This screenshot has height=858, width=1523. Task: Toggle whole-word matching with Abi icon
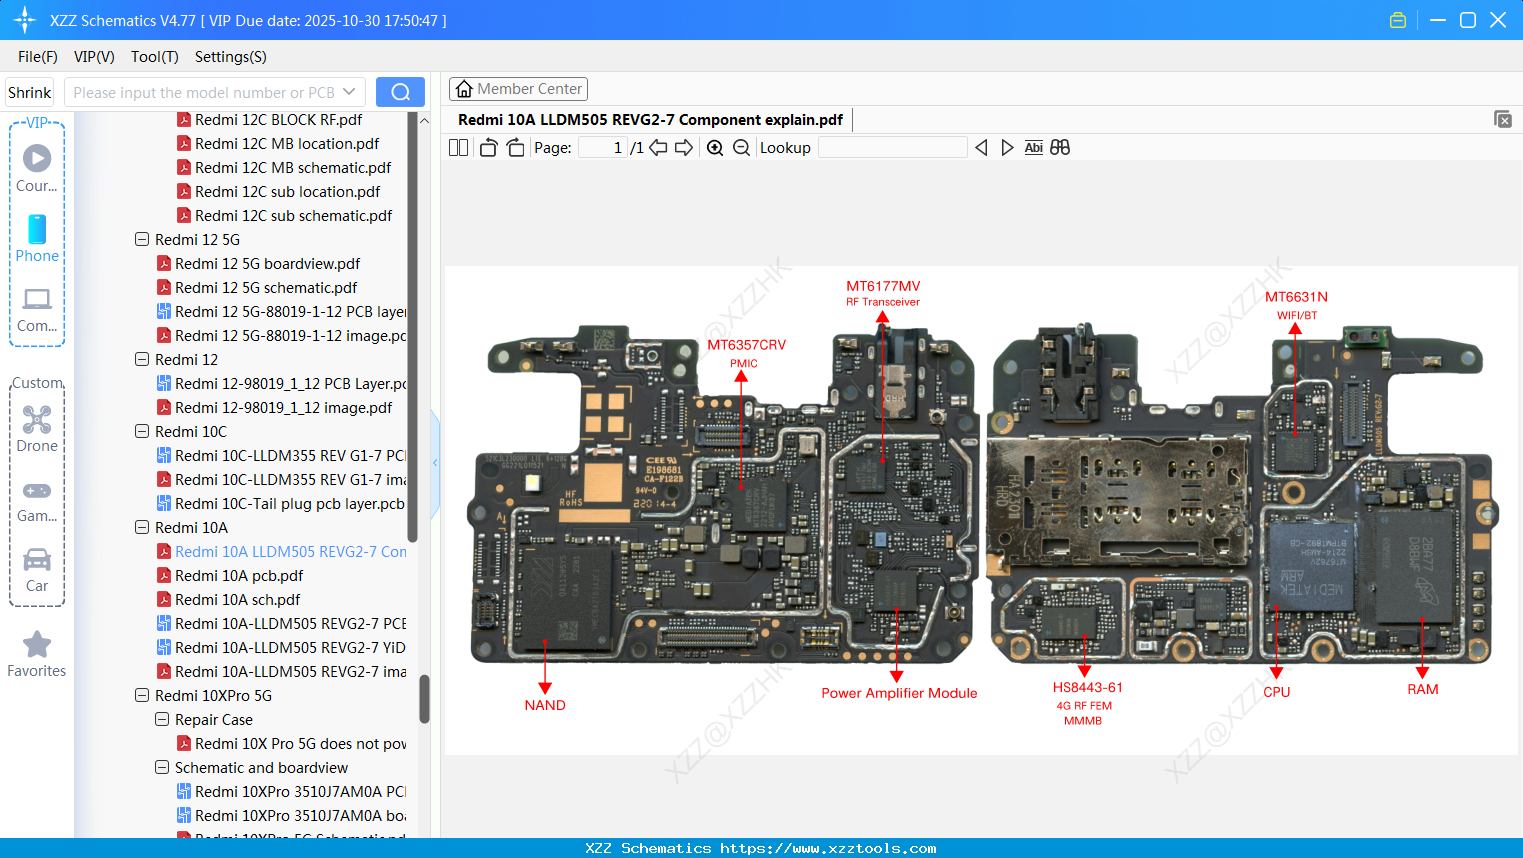[1033, 147]
